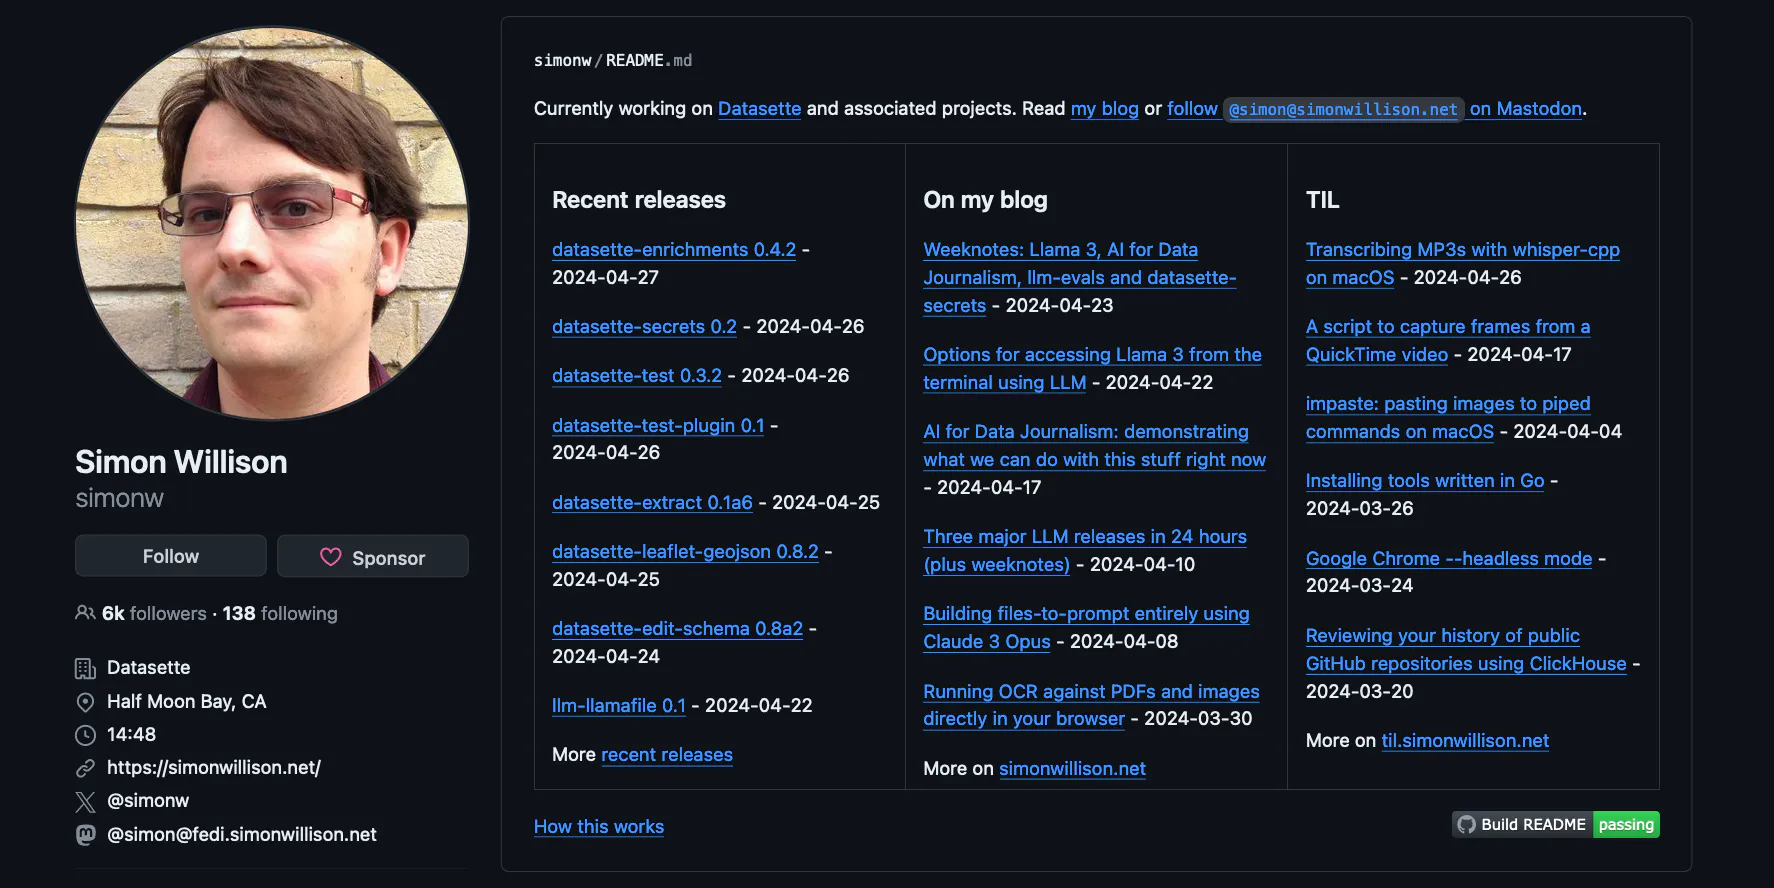Open https://simonwillison.net/ website link

click(214, 768)
